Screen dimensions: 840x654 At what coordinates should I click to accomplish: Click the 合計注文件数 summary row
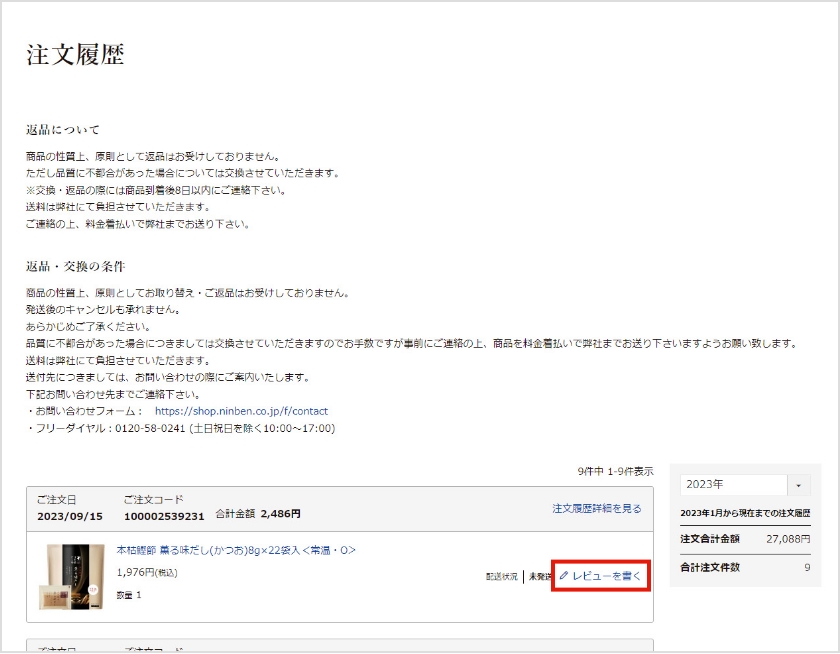(745, 567)
